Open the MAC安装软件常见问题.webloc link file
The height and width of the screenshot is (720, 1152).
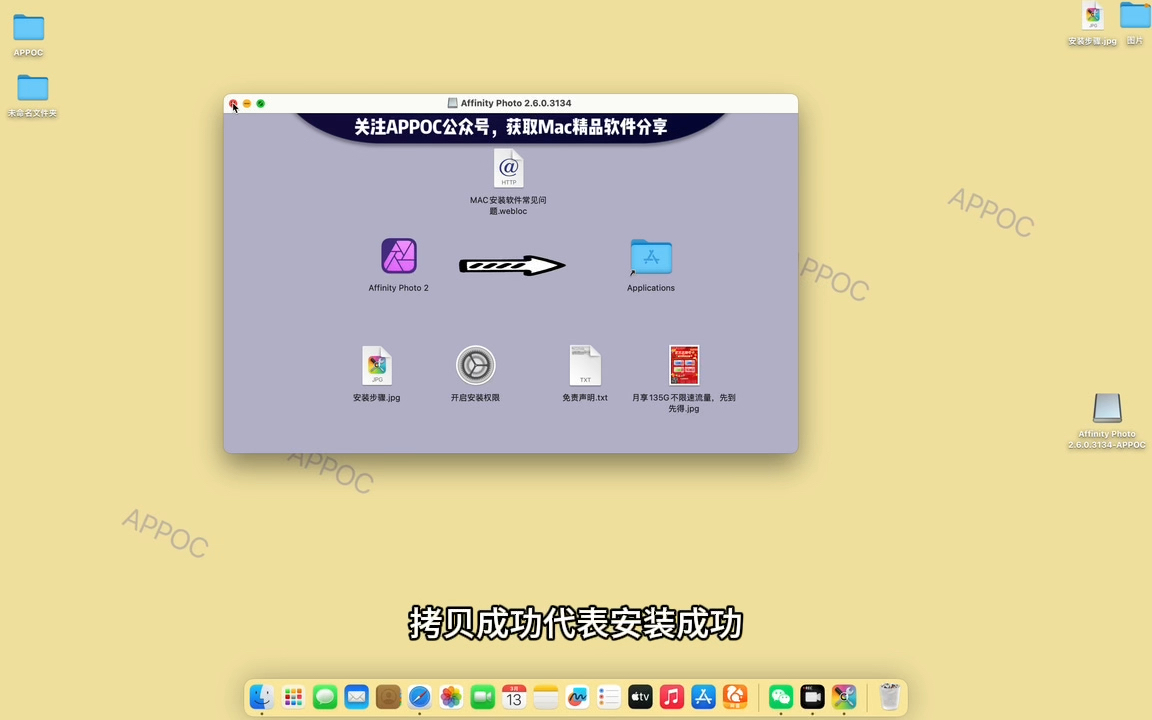[509, 169]
